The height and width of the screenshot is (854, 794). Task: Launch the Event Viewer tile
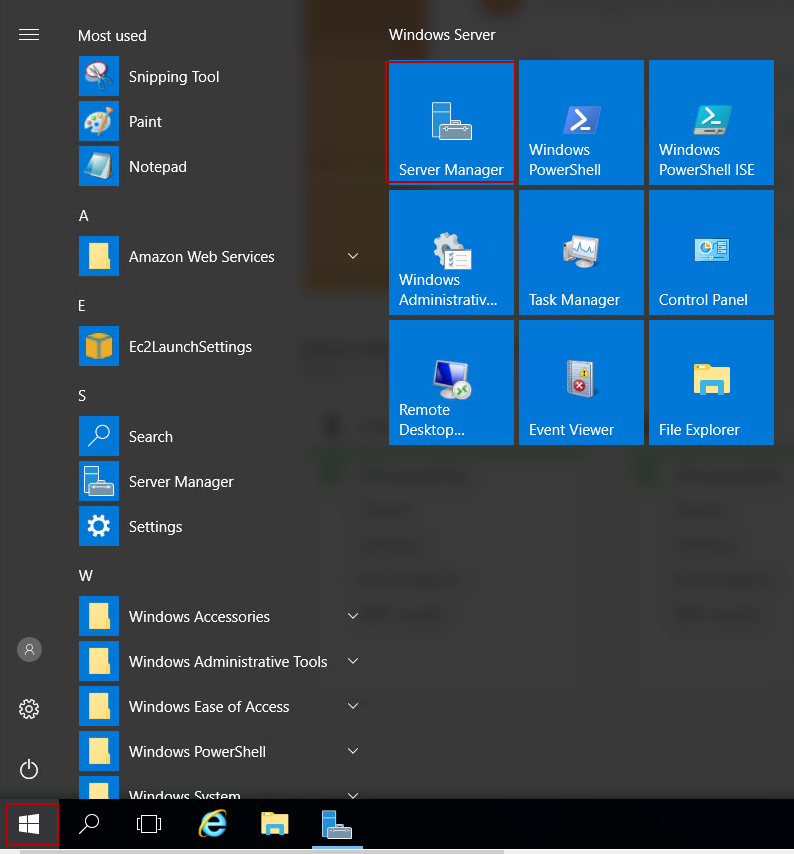[x=581, y=382]
